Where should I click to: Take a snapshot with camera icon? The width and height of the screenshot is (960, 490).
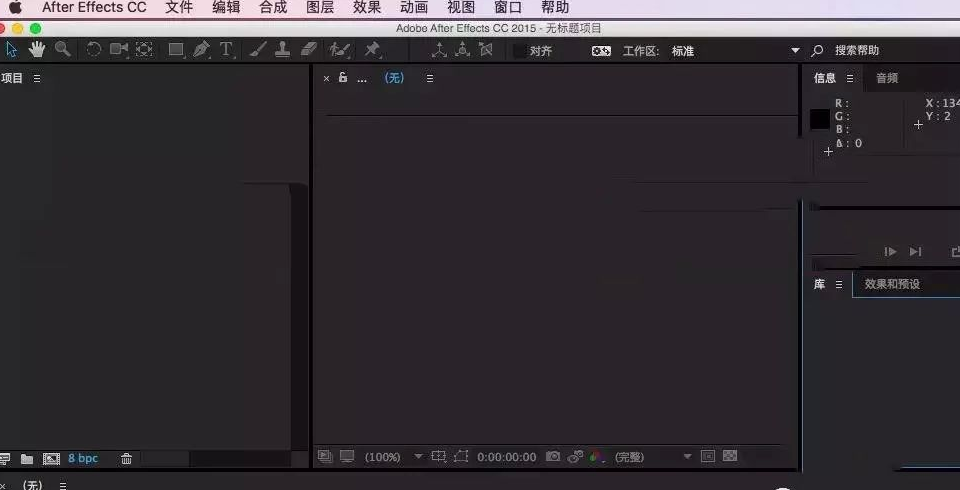pos(553,456)
